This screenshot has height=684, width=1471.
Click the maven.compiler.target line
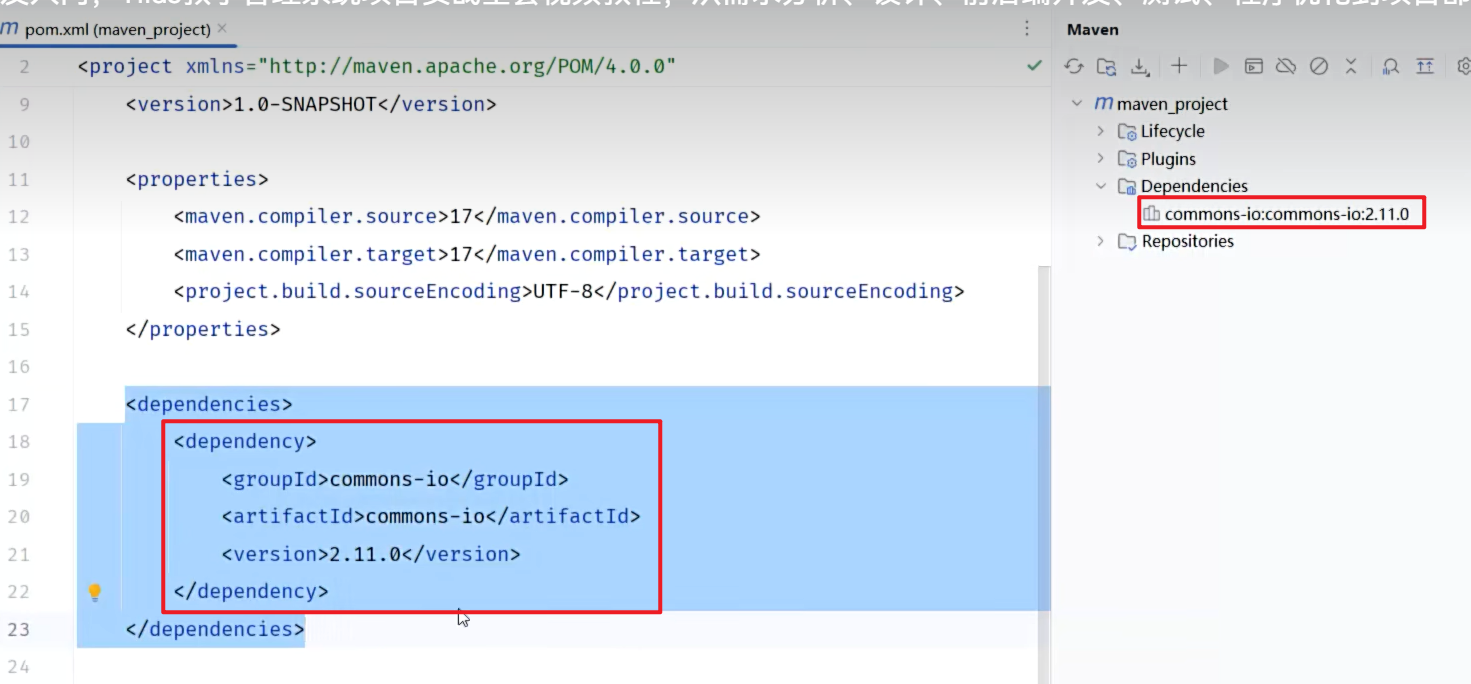(x=467, y=254)
